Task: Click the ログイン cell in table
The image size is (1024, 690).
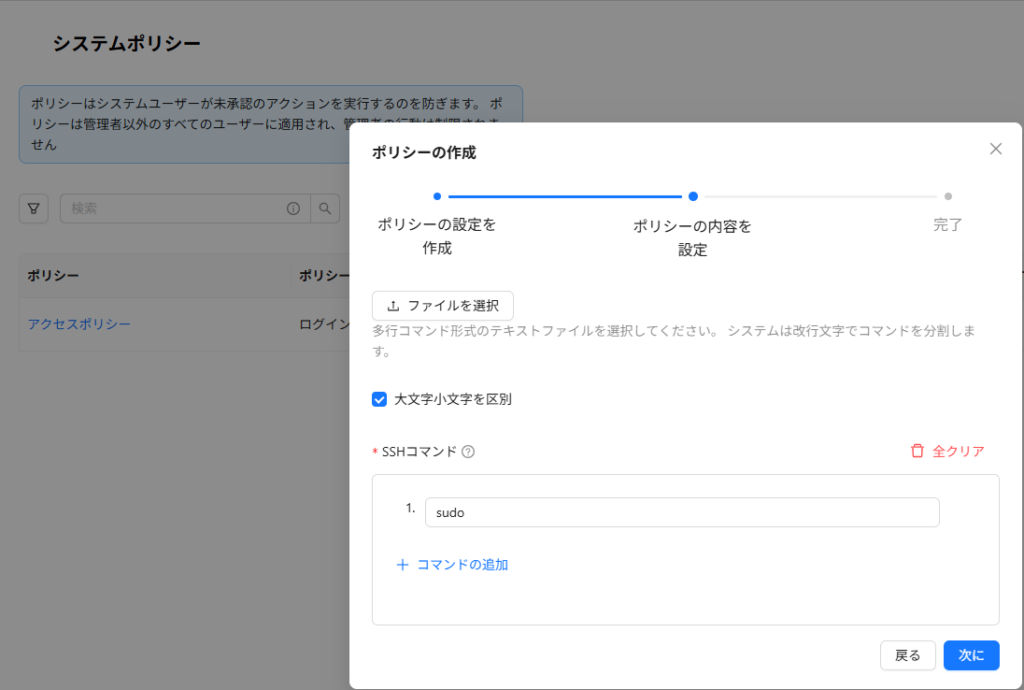Action: [x=323, y=324]
